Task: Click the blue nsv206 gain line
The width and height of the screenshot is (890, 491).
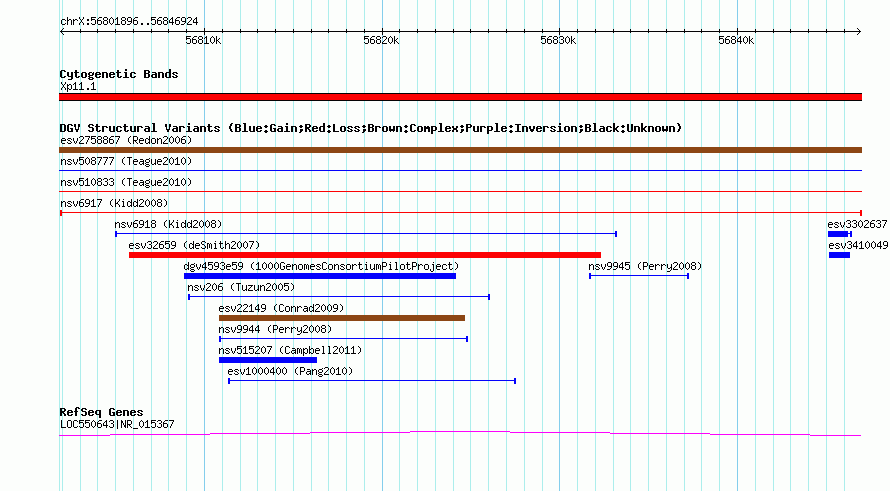Action: click(x=339, y=297)
